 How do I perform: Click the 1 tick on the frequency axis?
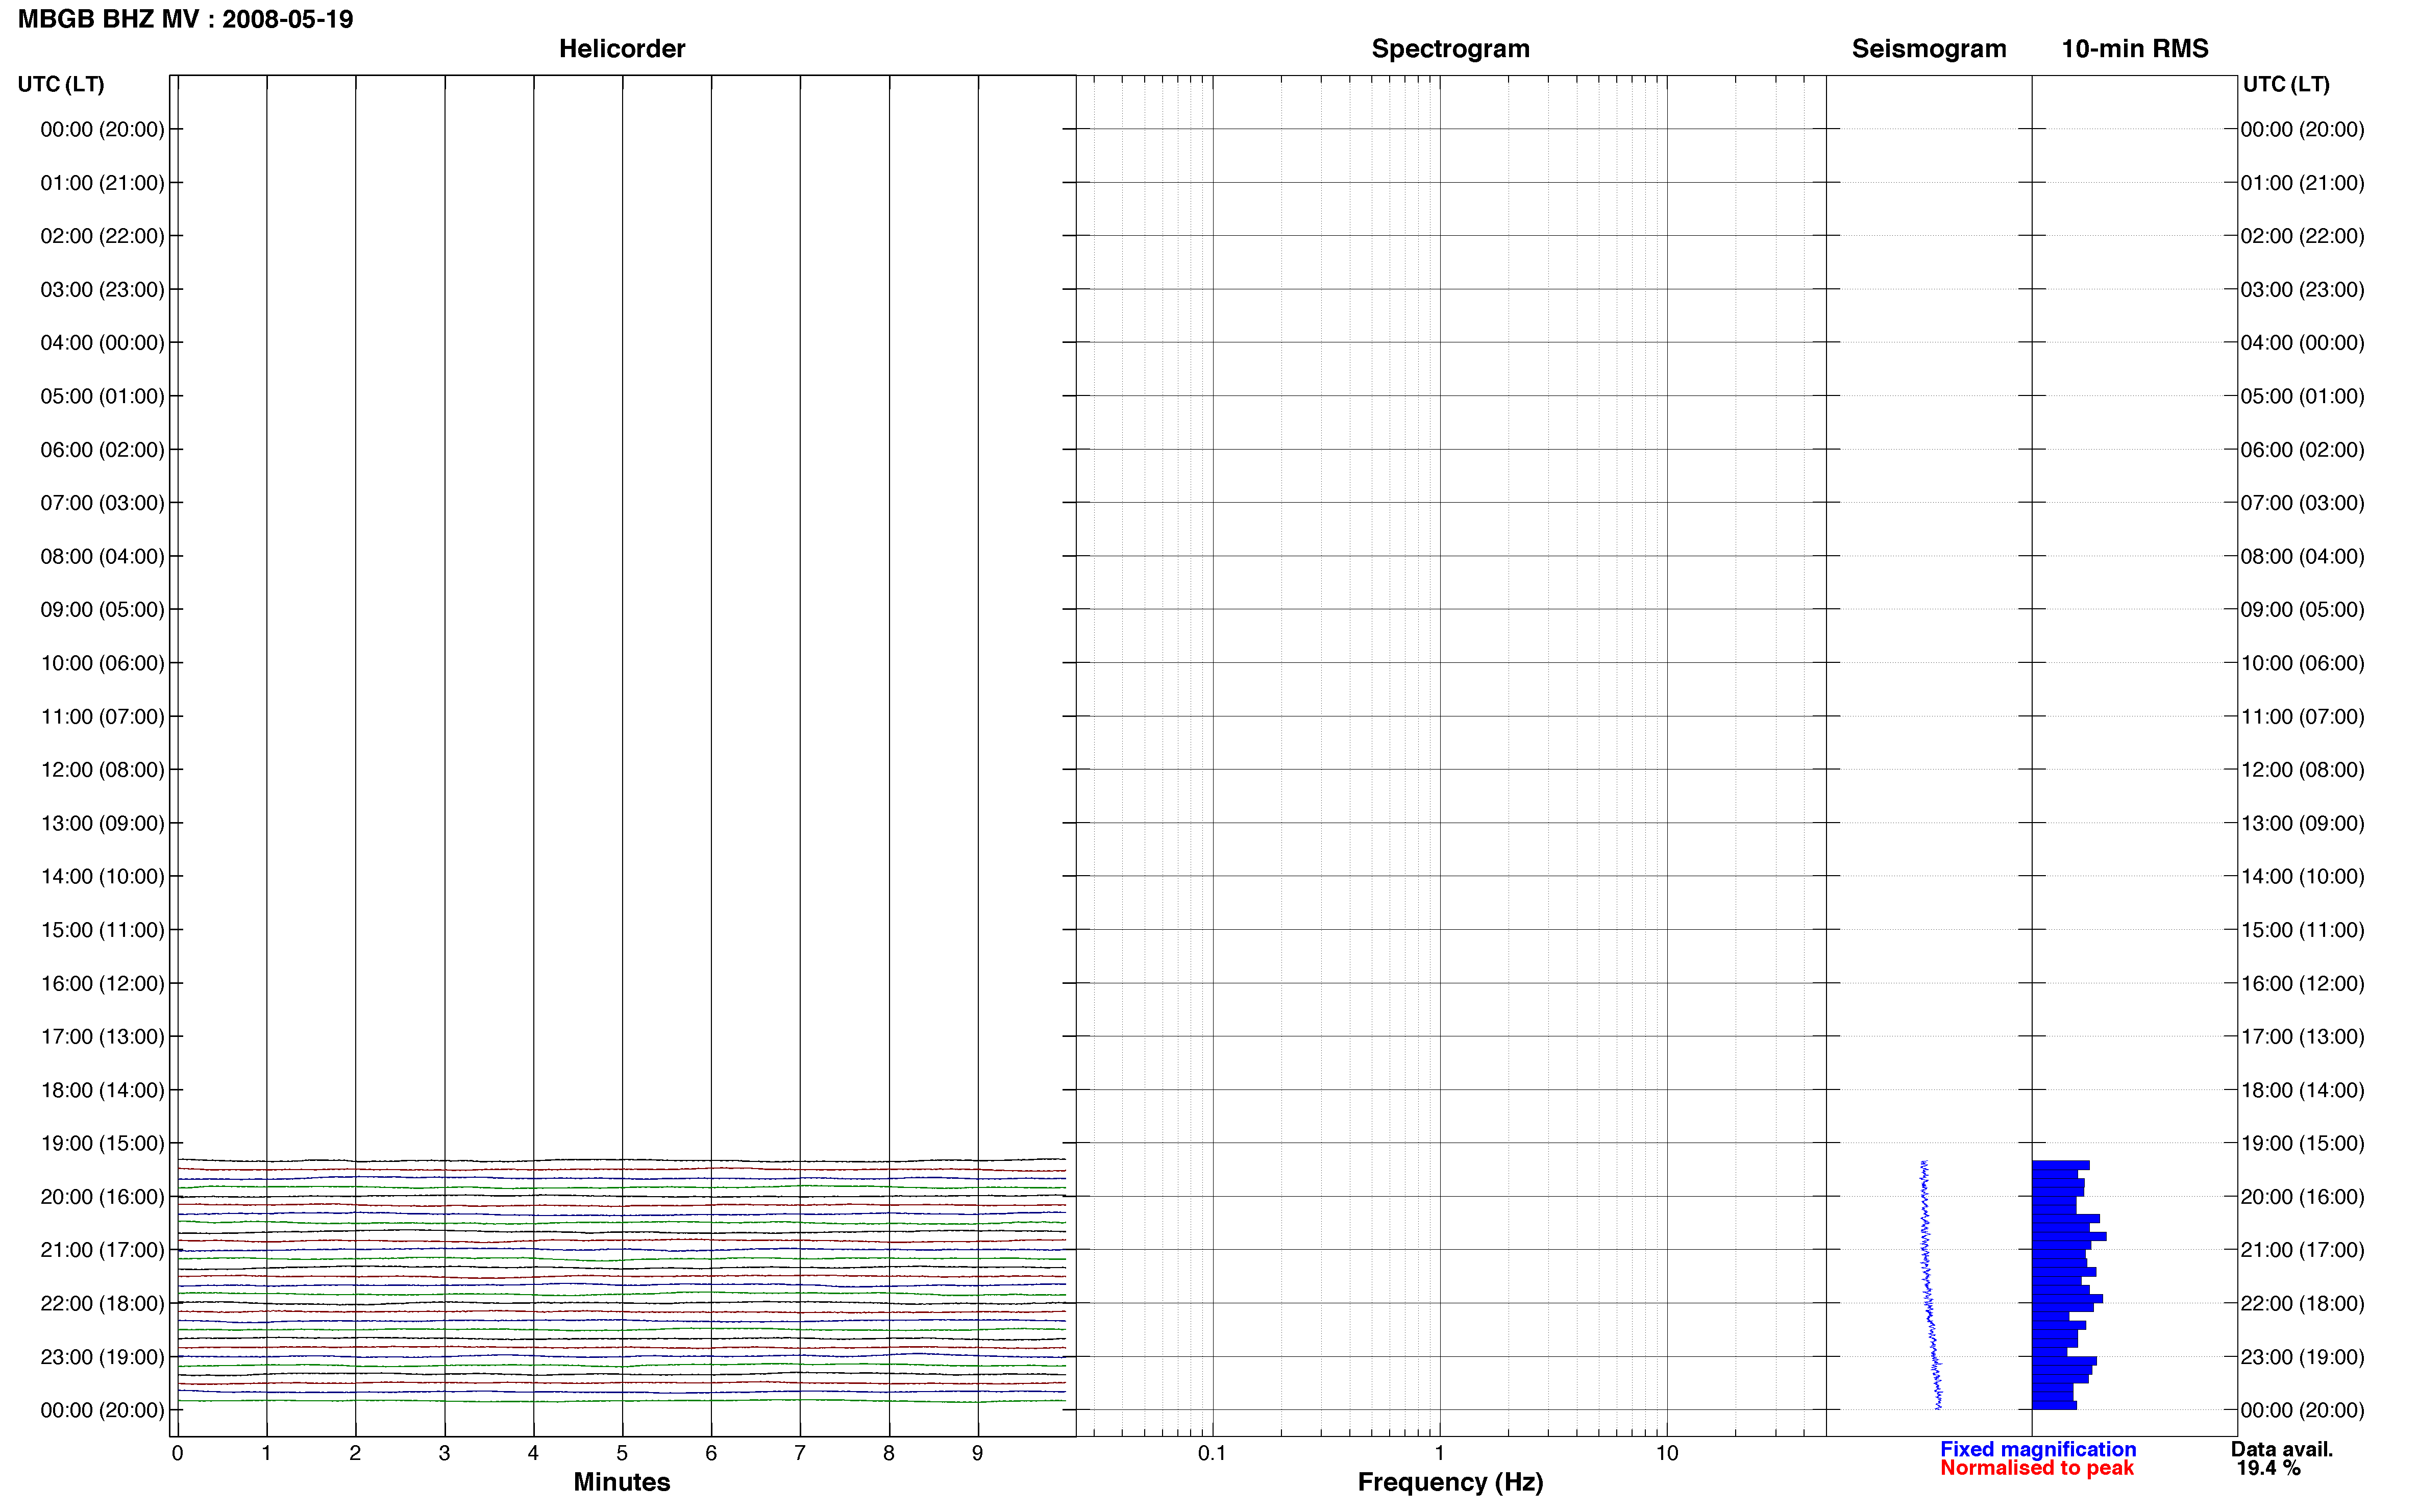1439,1454
